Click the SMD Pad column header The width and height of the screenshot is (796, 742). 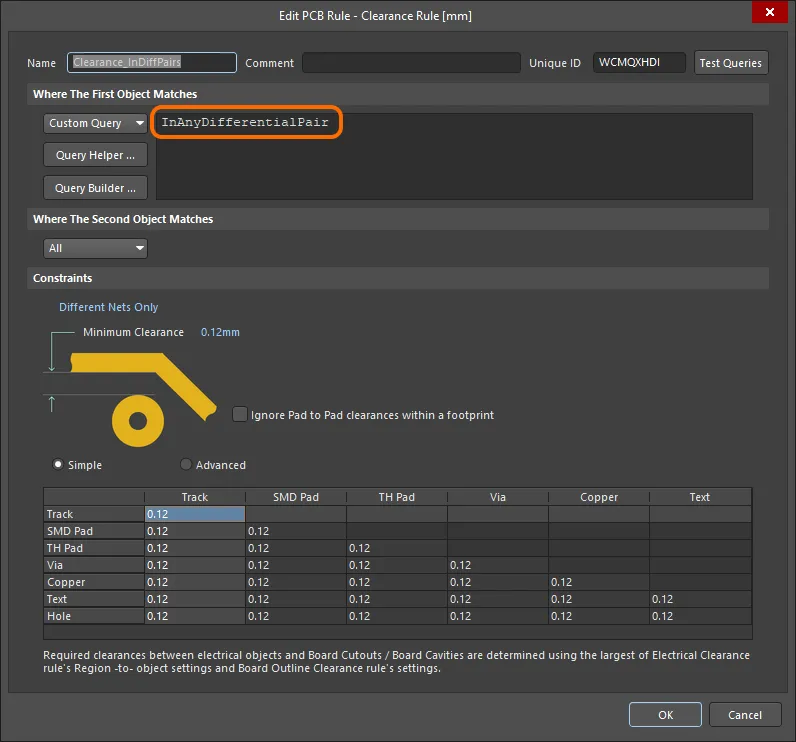pos(296,497)
